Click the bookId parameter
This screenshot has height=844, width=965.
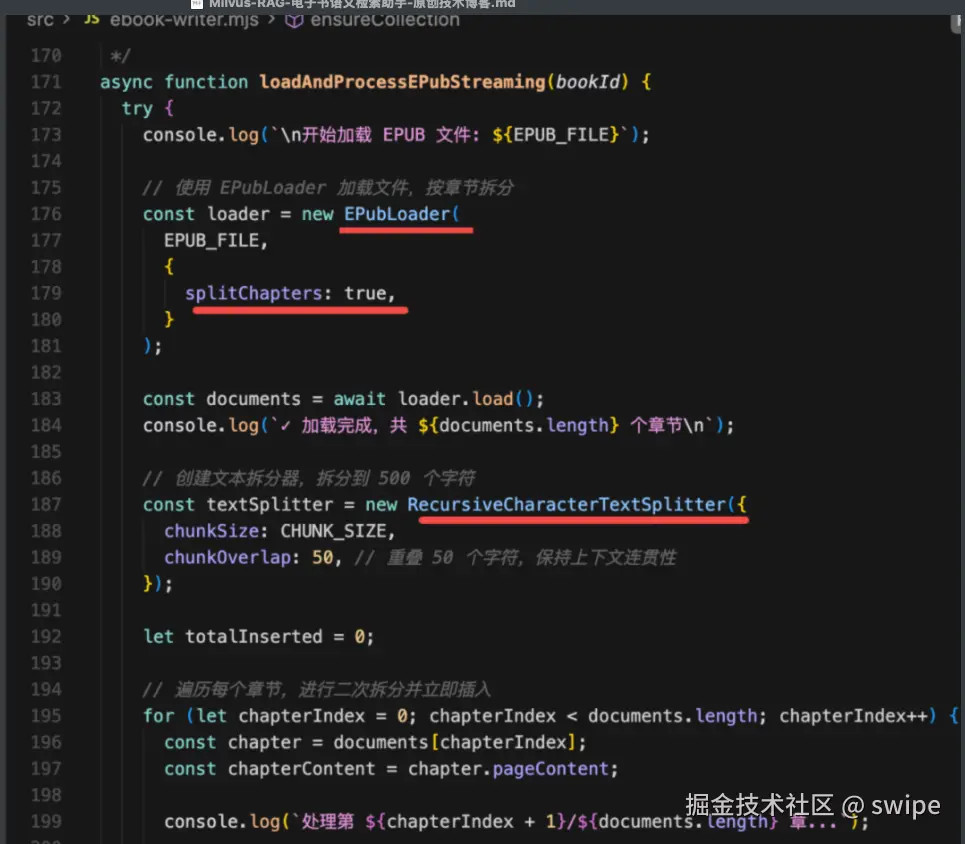pos(588,82)
